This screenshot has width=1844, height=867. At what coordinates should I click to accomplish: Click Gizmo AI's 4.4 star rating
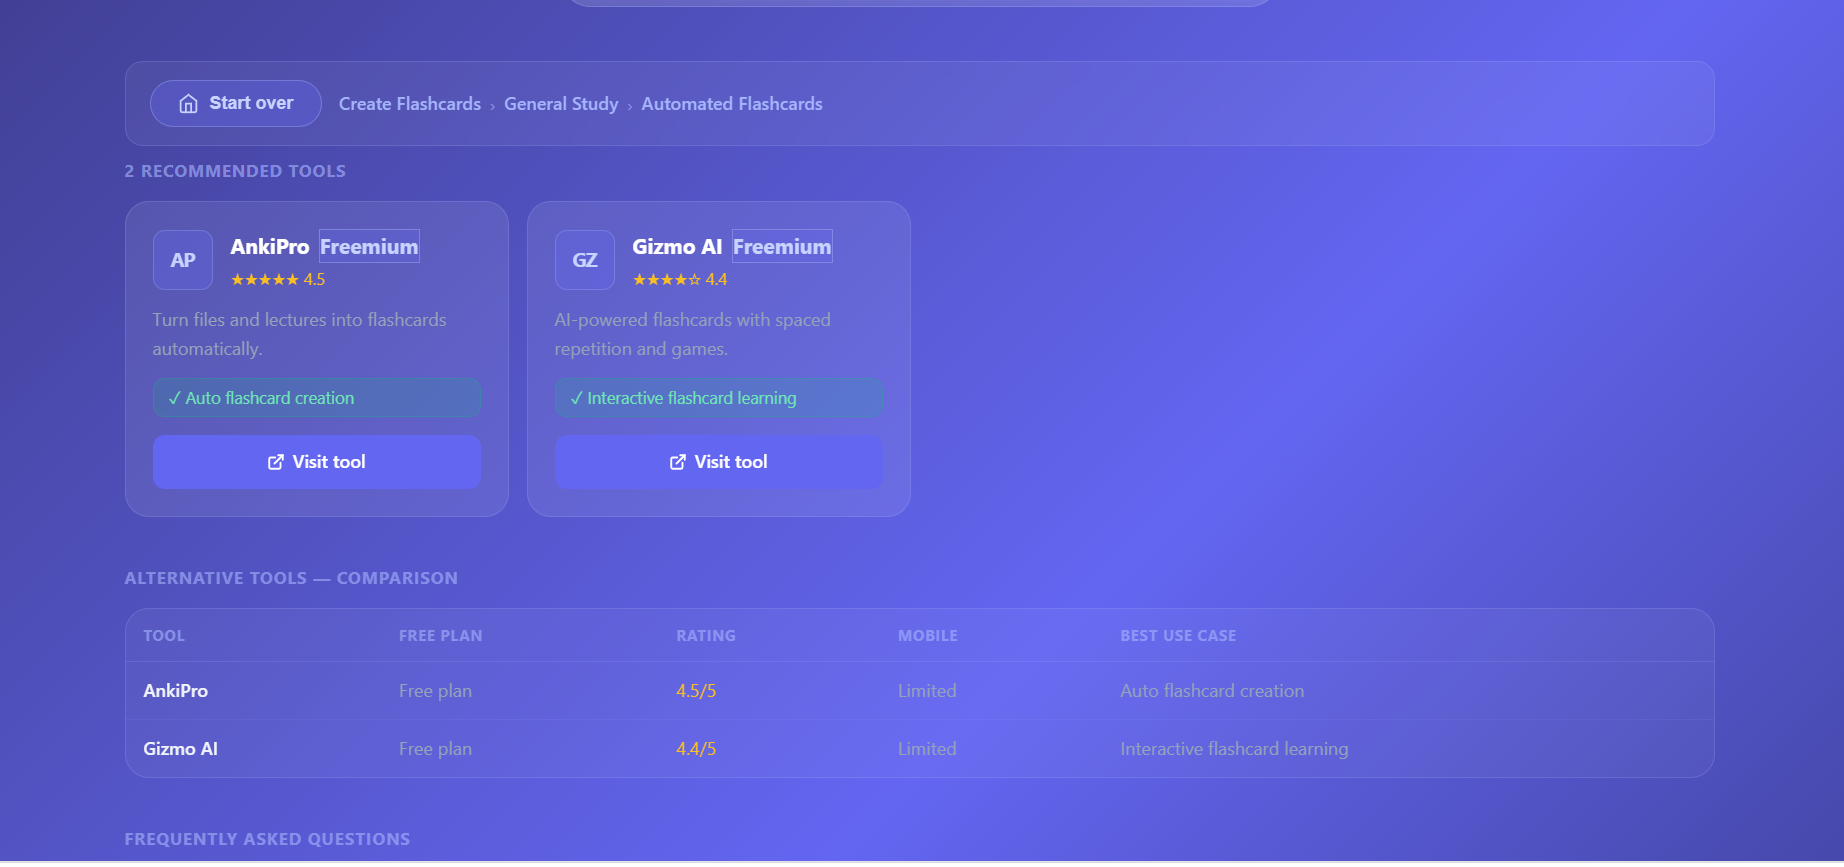pos(680,280)
